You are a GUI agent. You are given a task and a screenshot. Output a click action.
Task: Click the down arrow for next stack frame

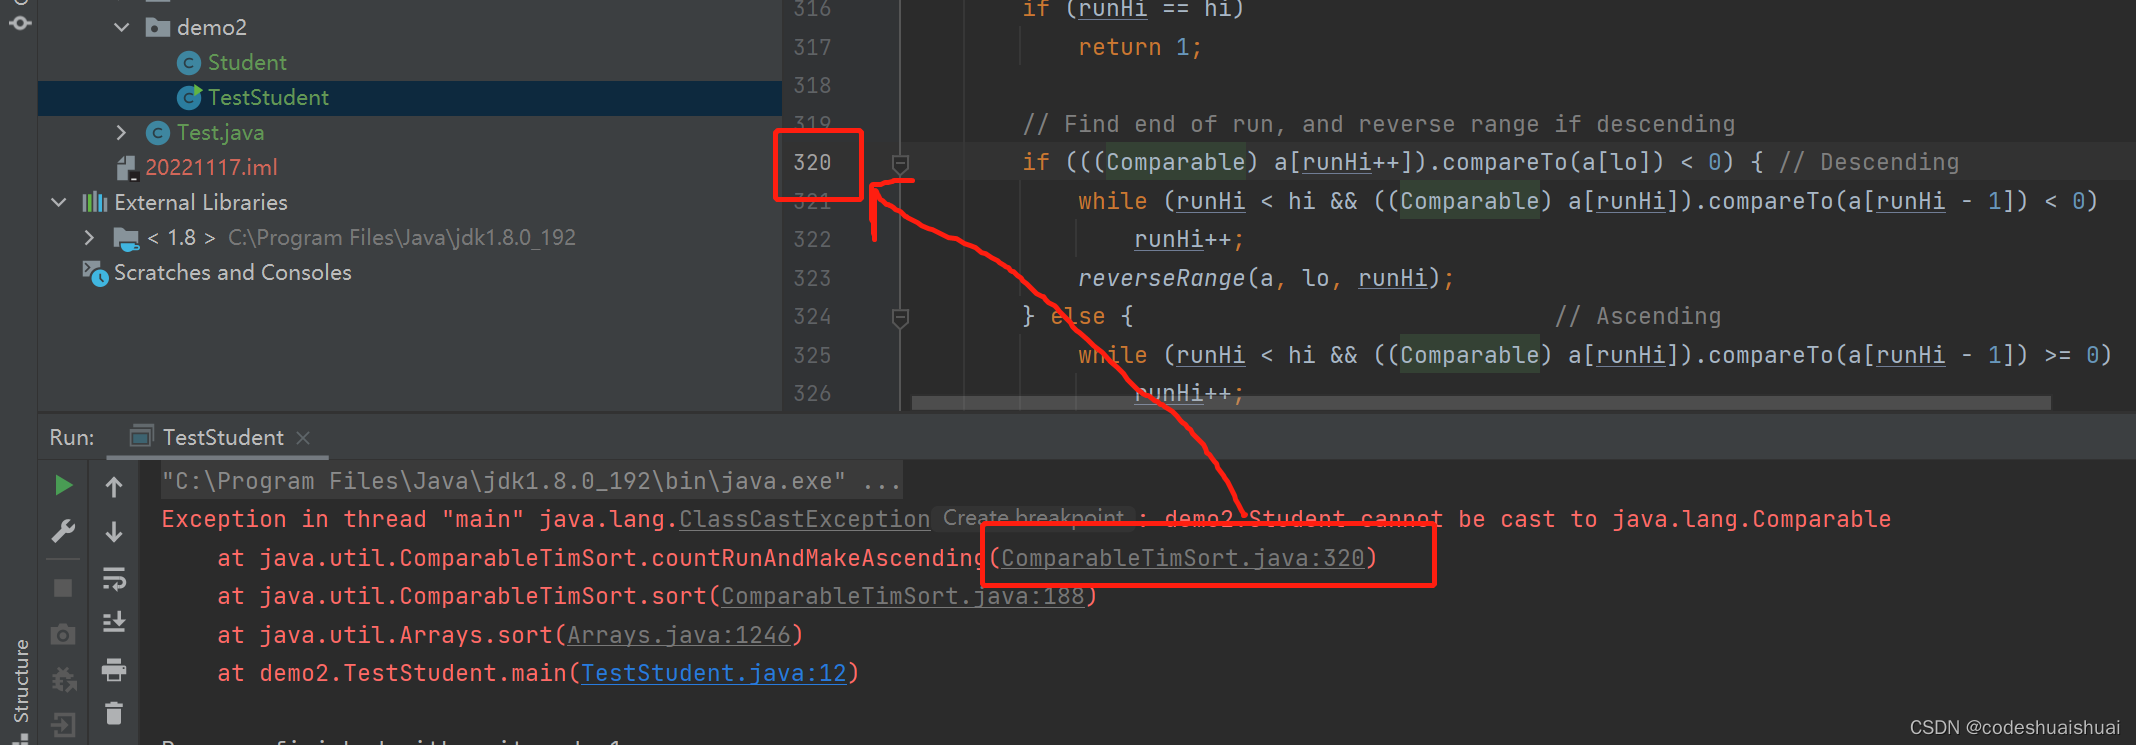click(114, 532)
